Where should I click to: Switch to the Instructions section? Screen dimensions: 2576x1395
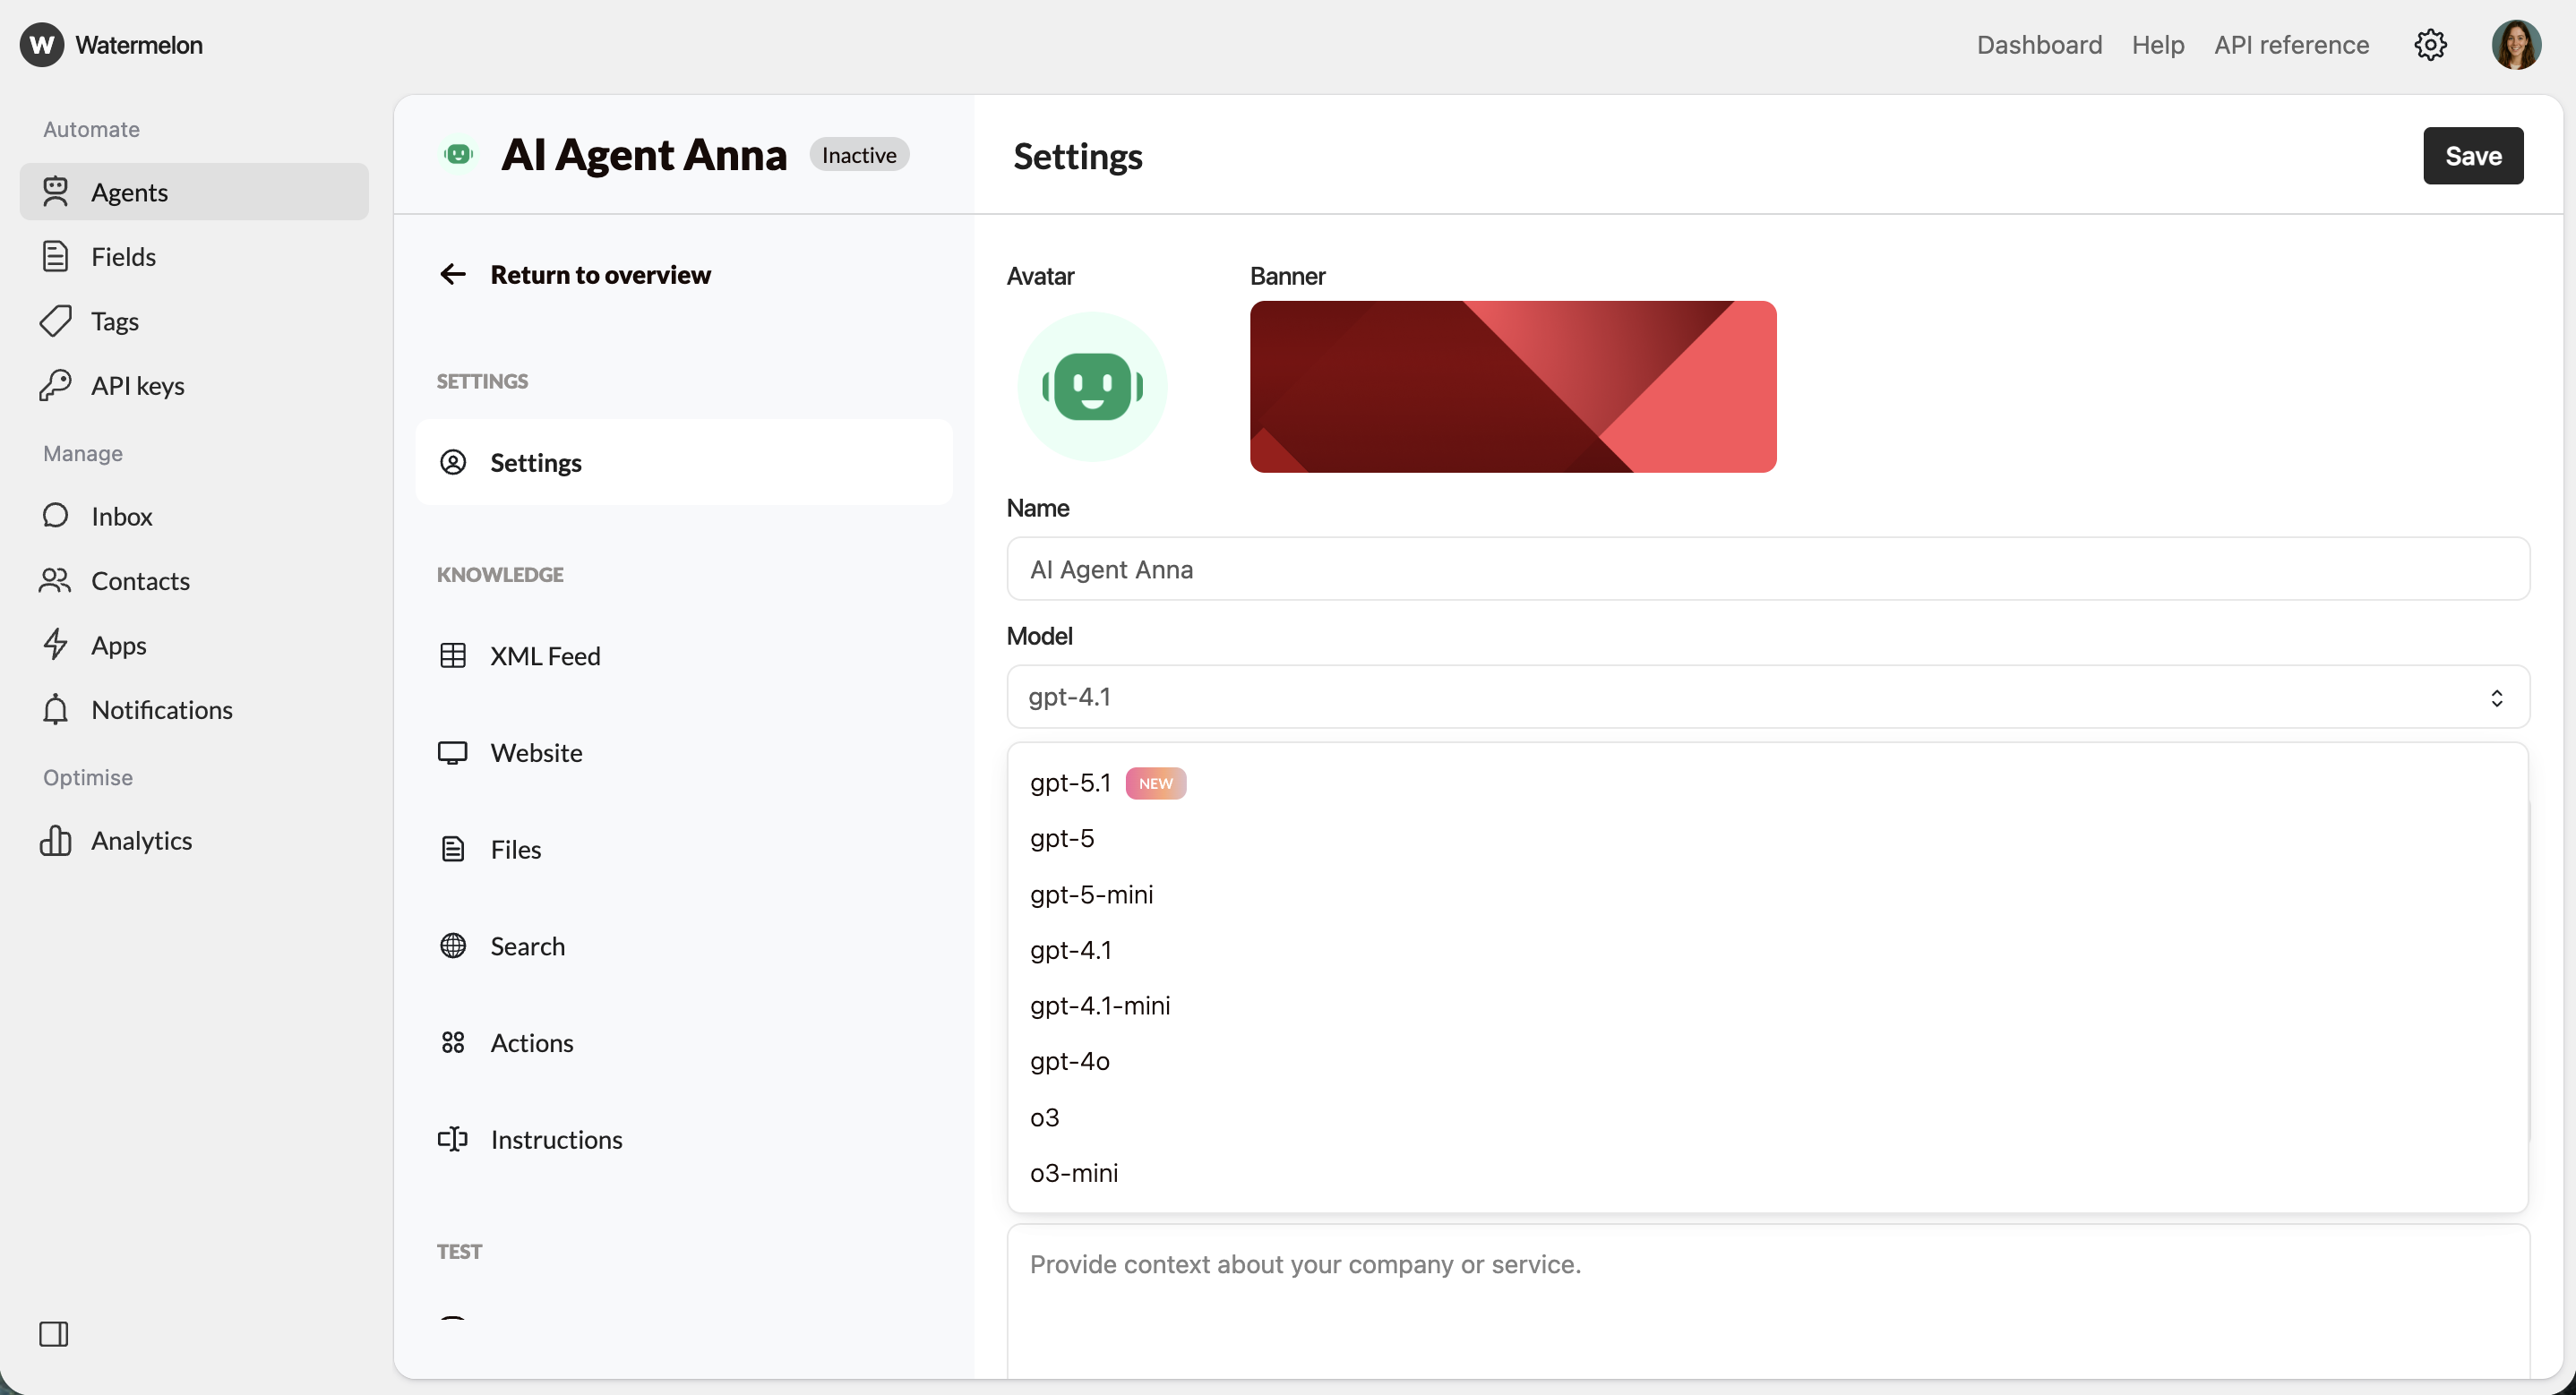[x=556, y=1139]
